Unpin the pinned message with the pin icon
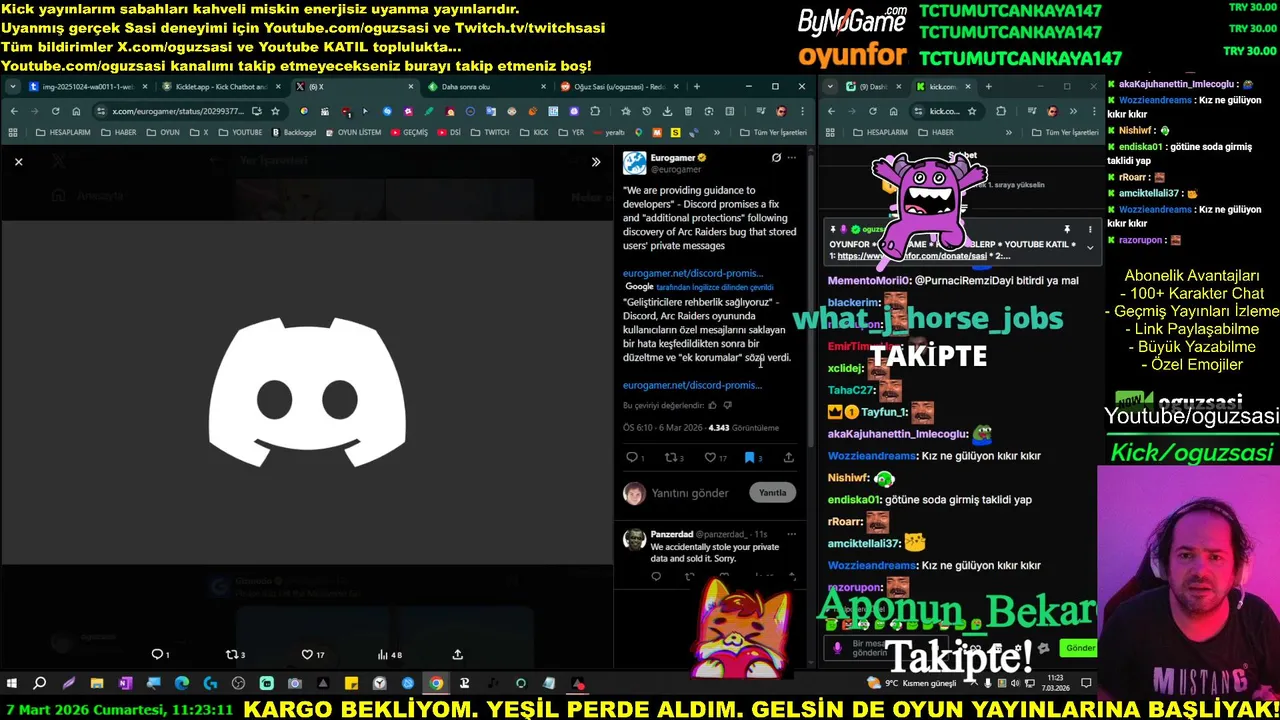 (1066, 230)
